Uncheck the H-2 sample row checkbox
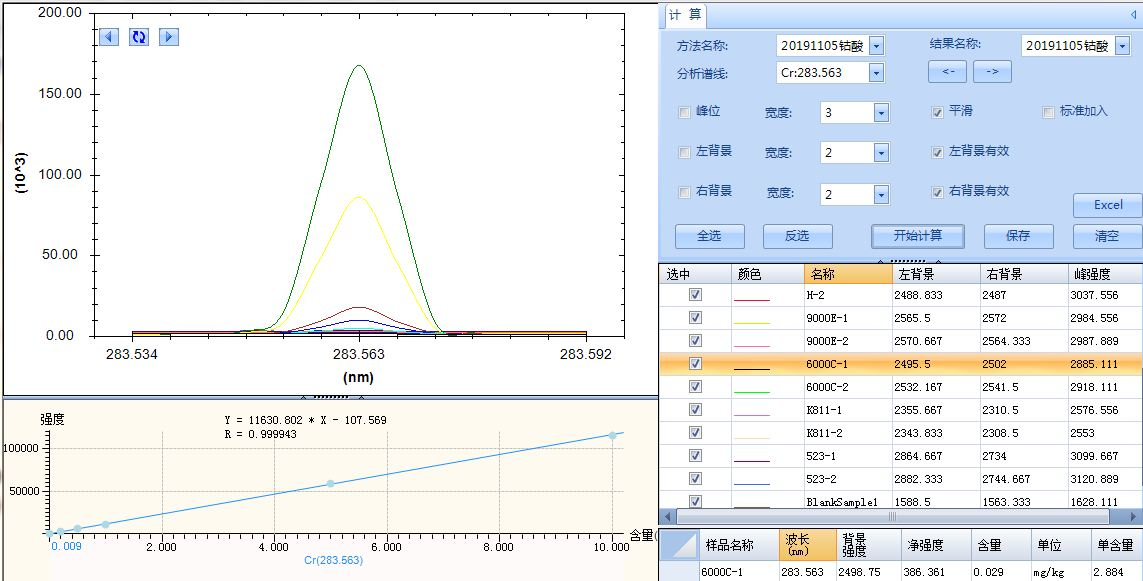Image resolution: width=1143 pixels, height=581 pixels. pos(696,295)
